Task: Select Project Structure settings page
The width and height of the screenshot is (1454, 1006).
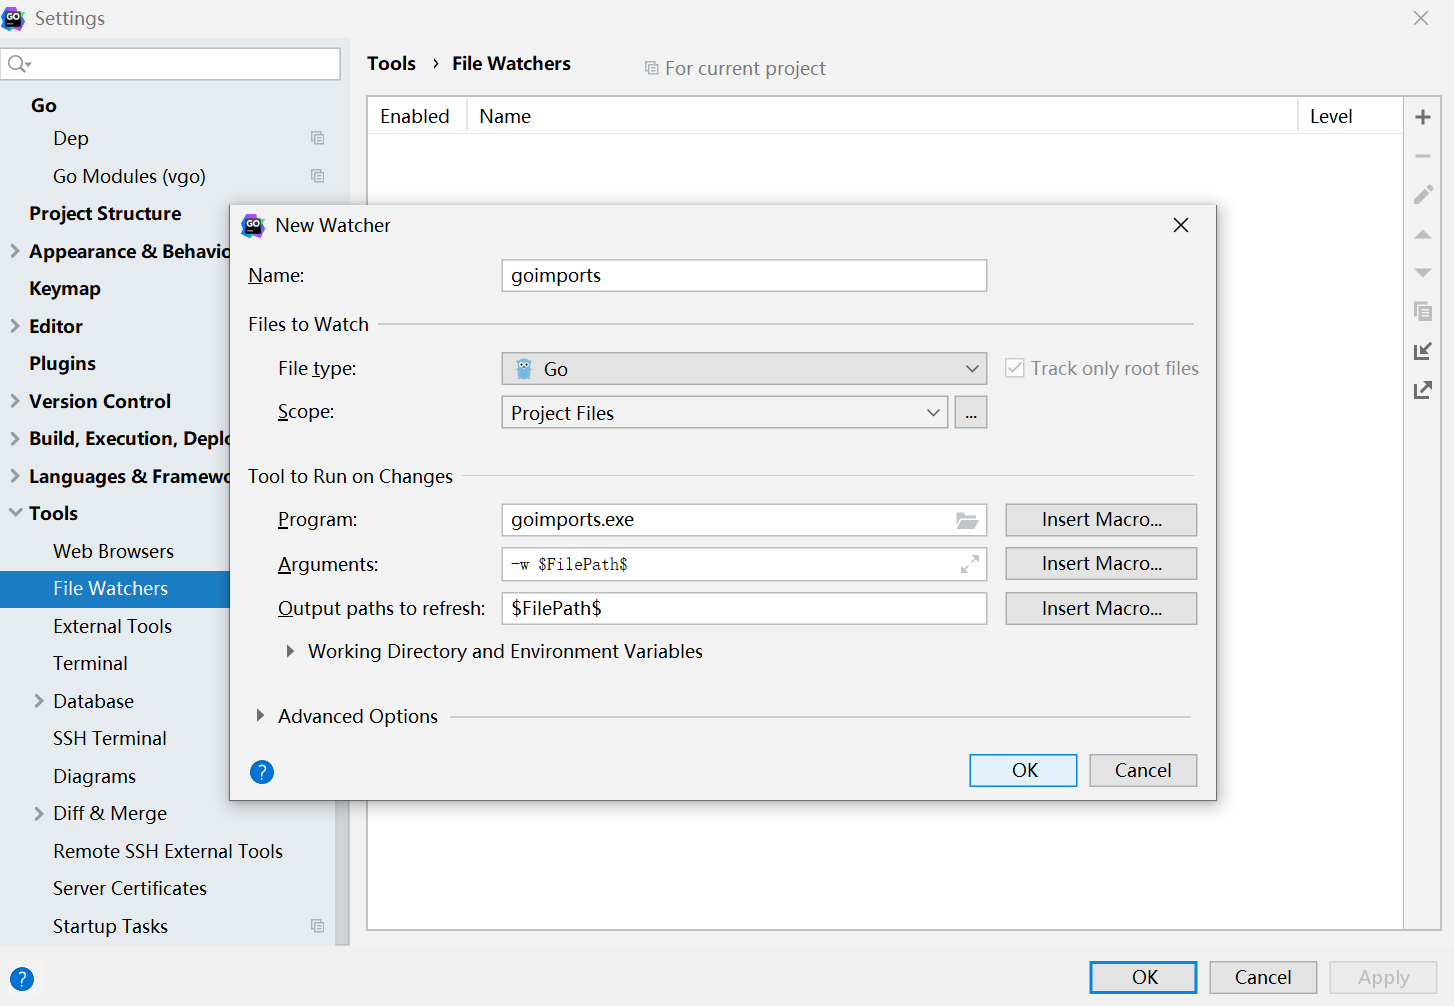Action: point(105,213)
